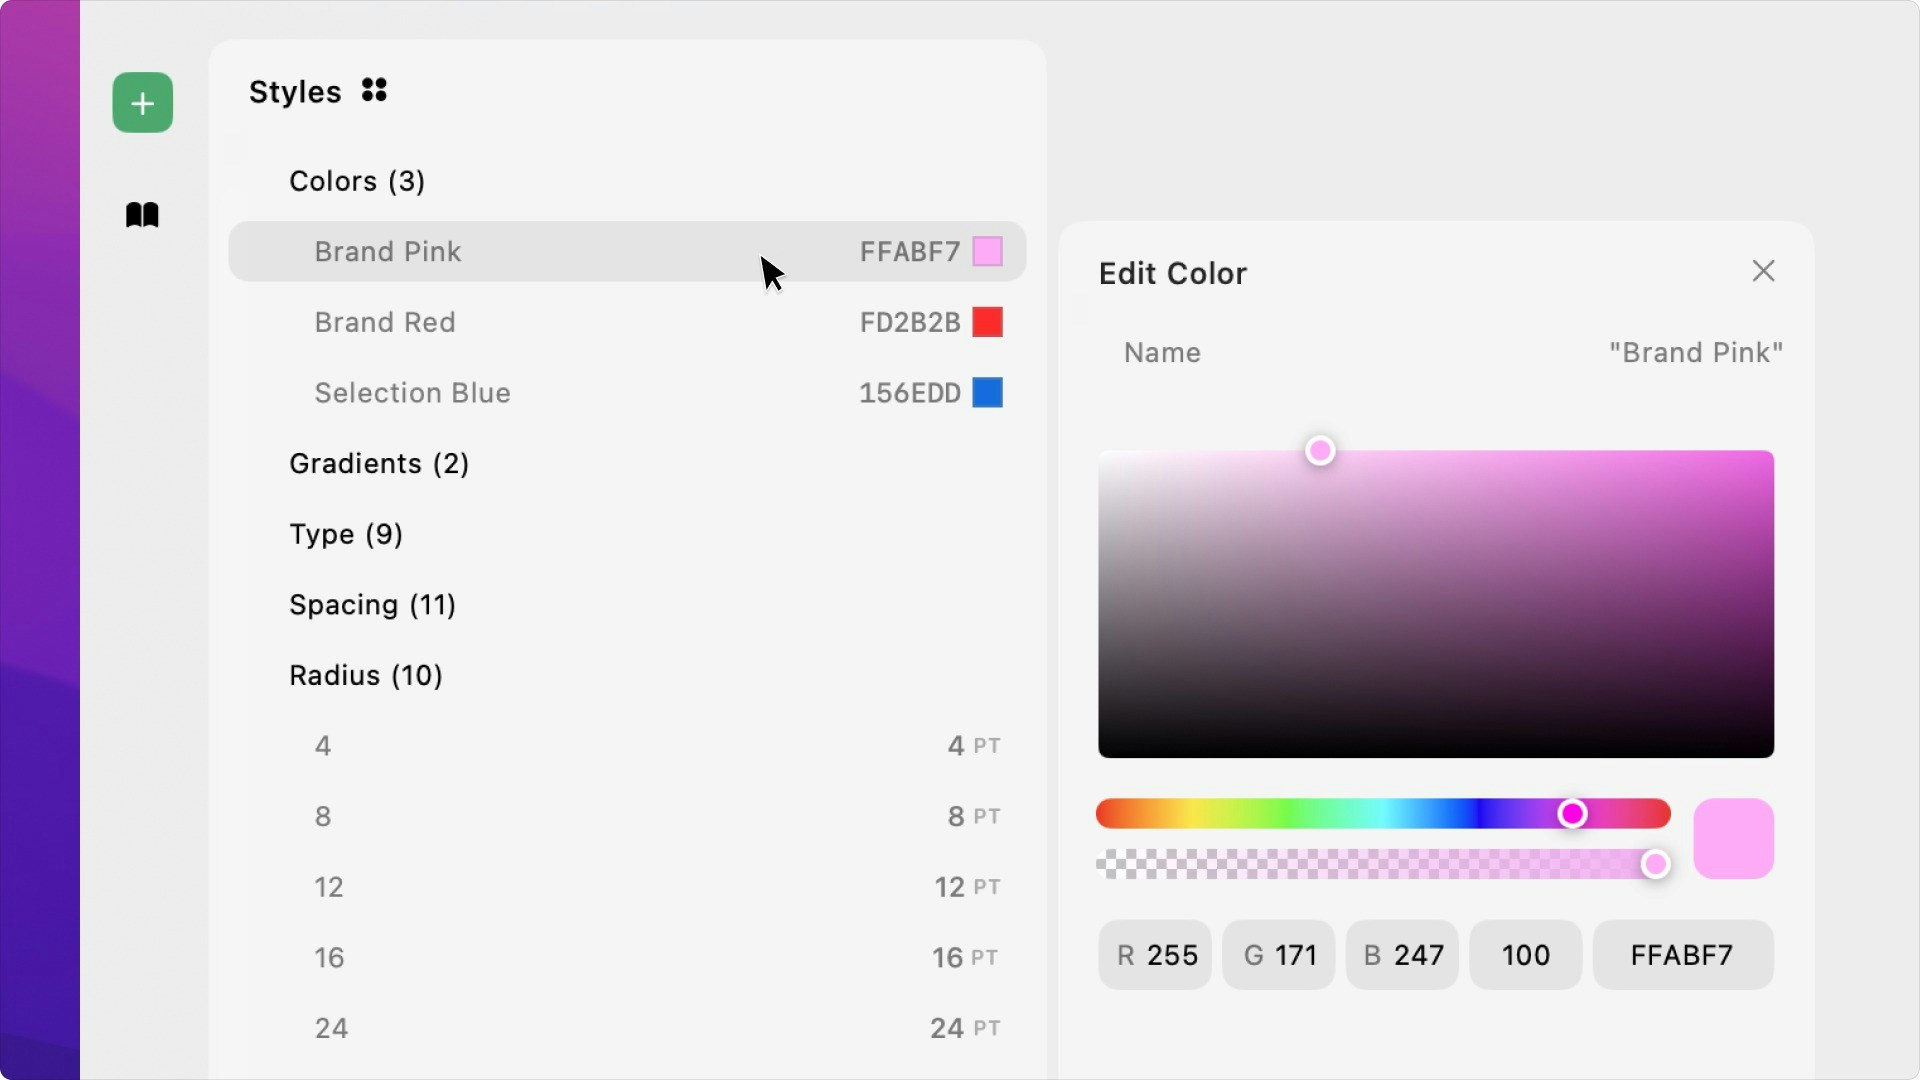
Task: Close the Edit Color panel
Action: coord(1763,271)
